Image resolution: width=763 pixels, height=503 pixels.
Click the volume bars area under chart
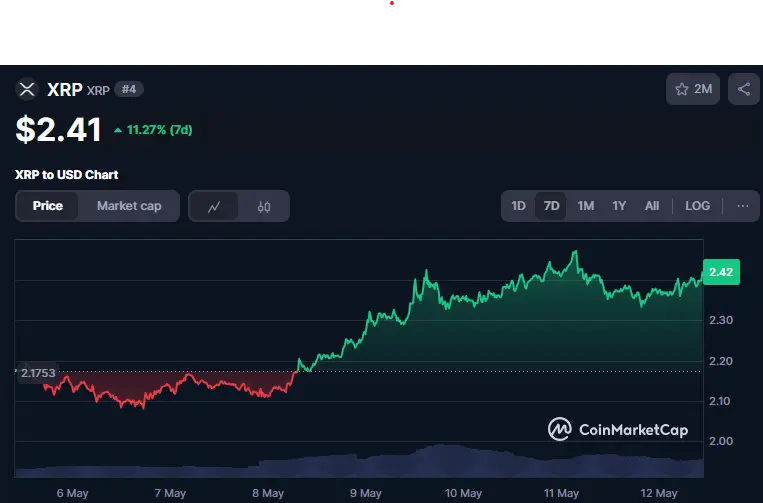coord(359,462)
